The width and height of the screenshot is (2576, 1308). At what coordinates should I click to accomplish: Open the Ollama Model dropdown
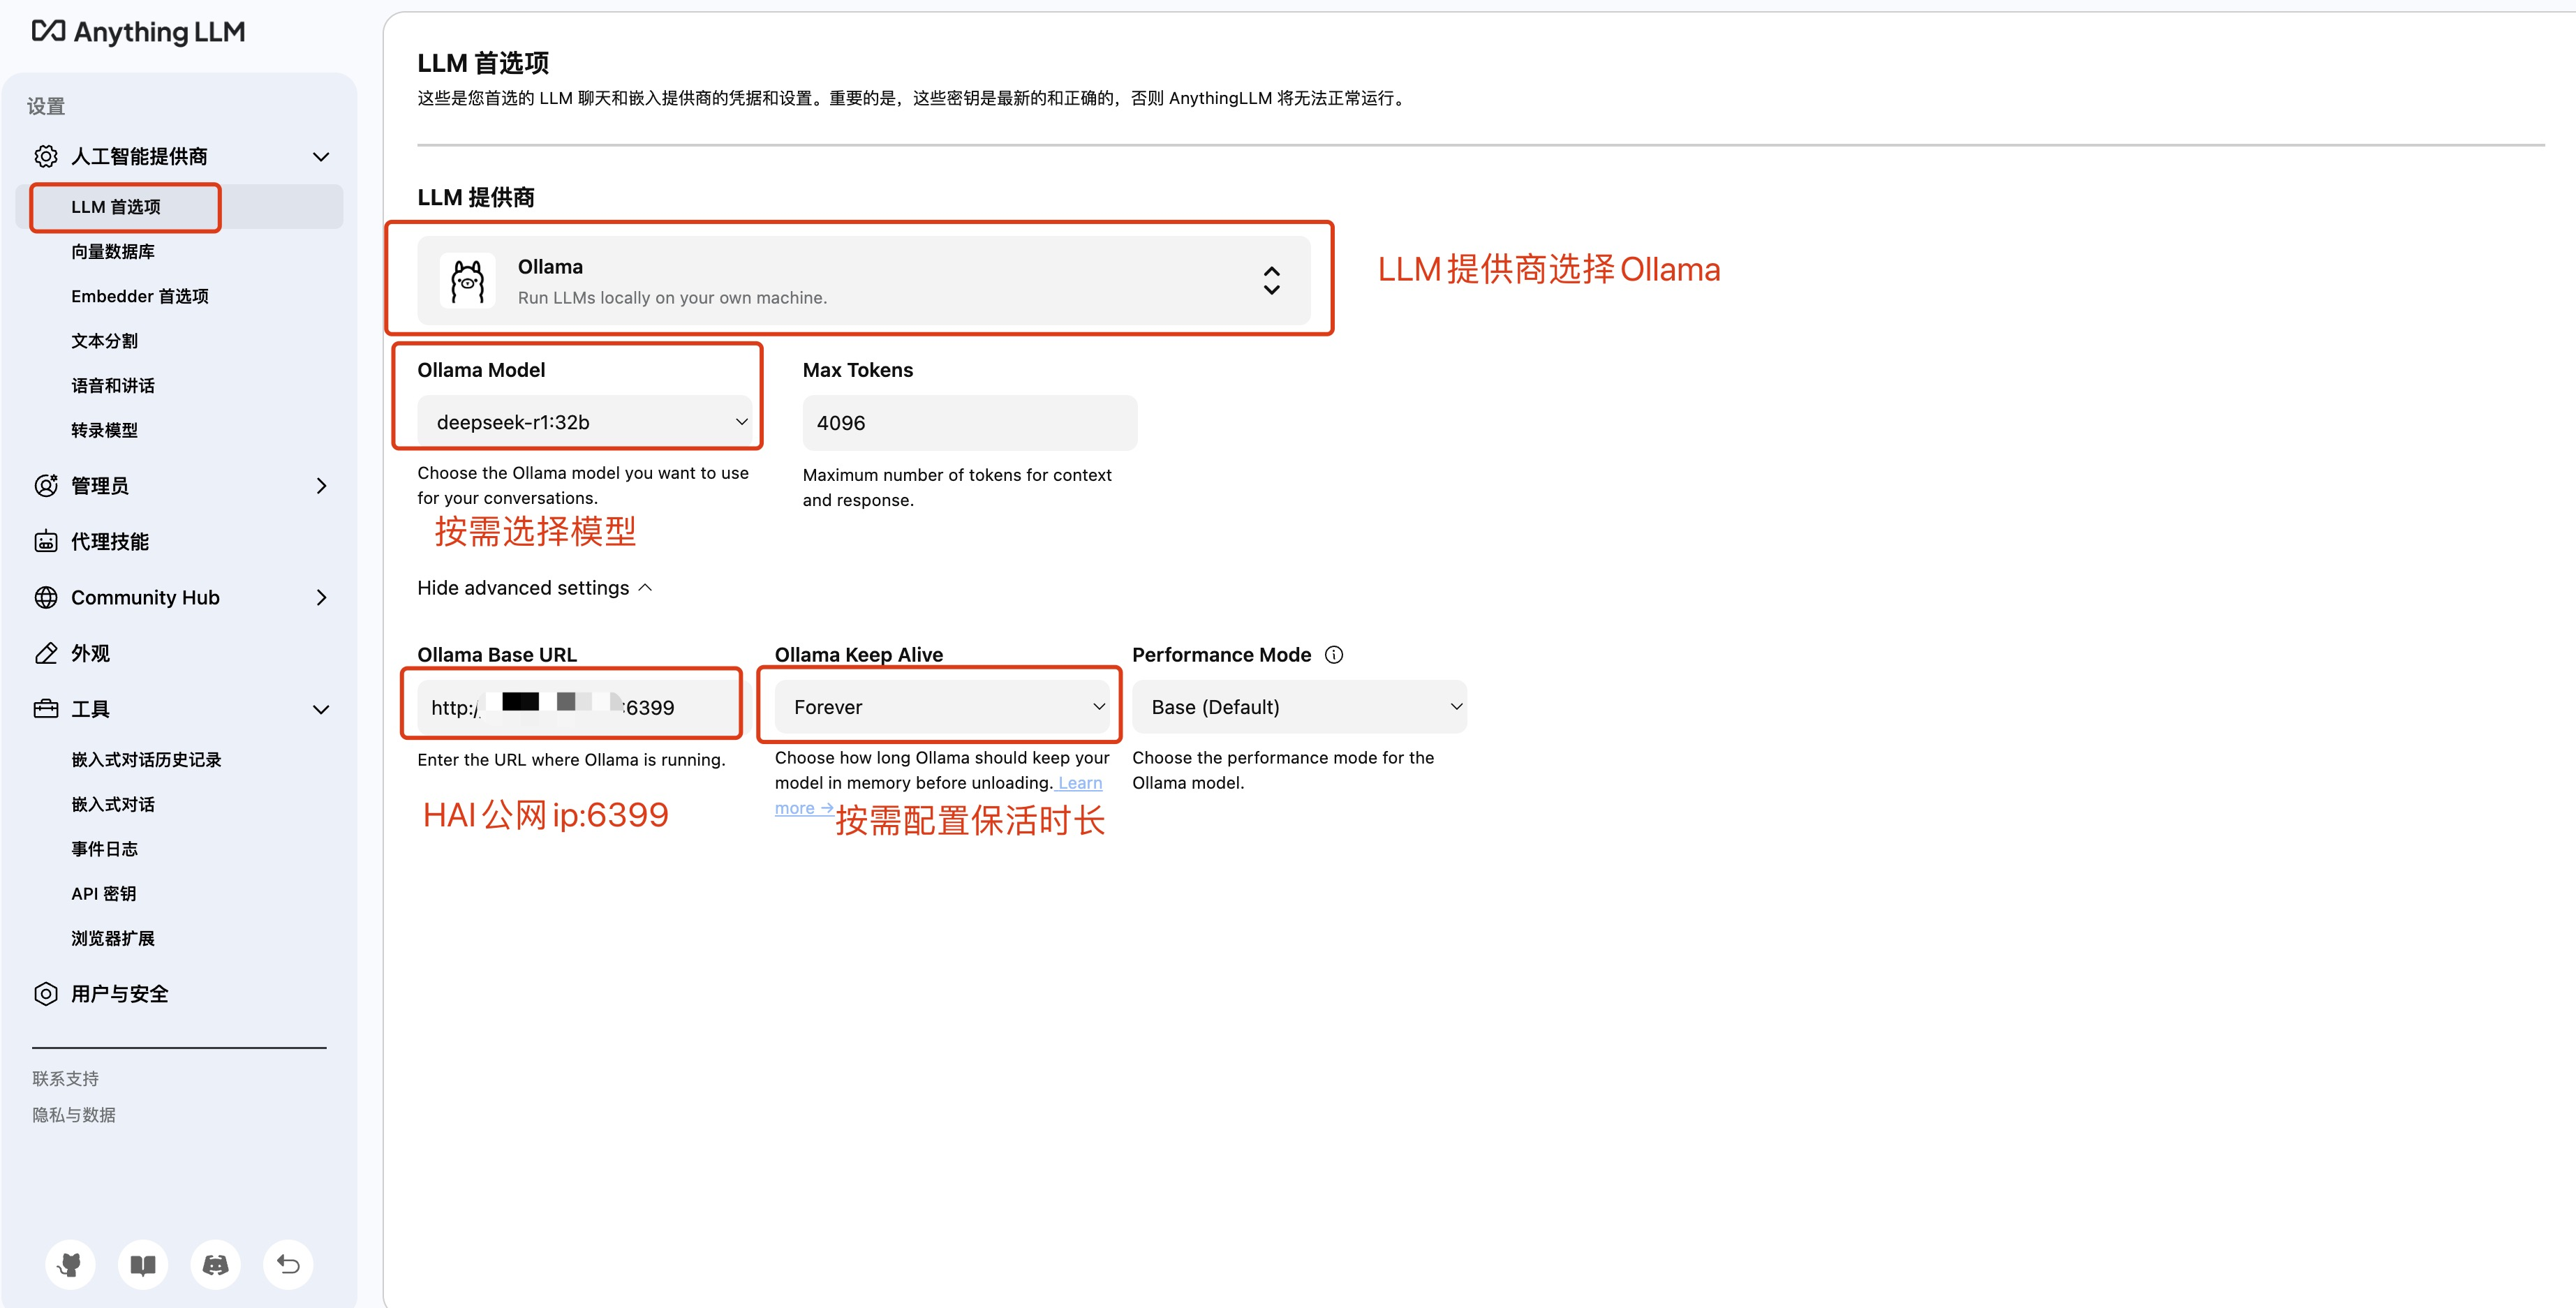point(584,422)
